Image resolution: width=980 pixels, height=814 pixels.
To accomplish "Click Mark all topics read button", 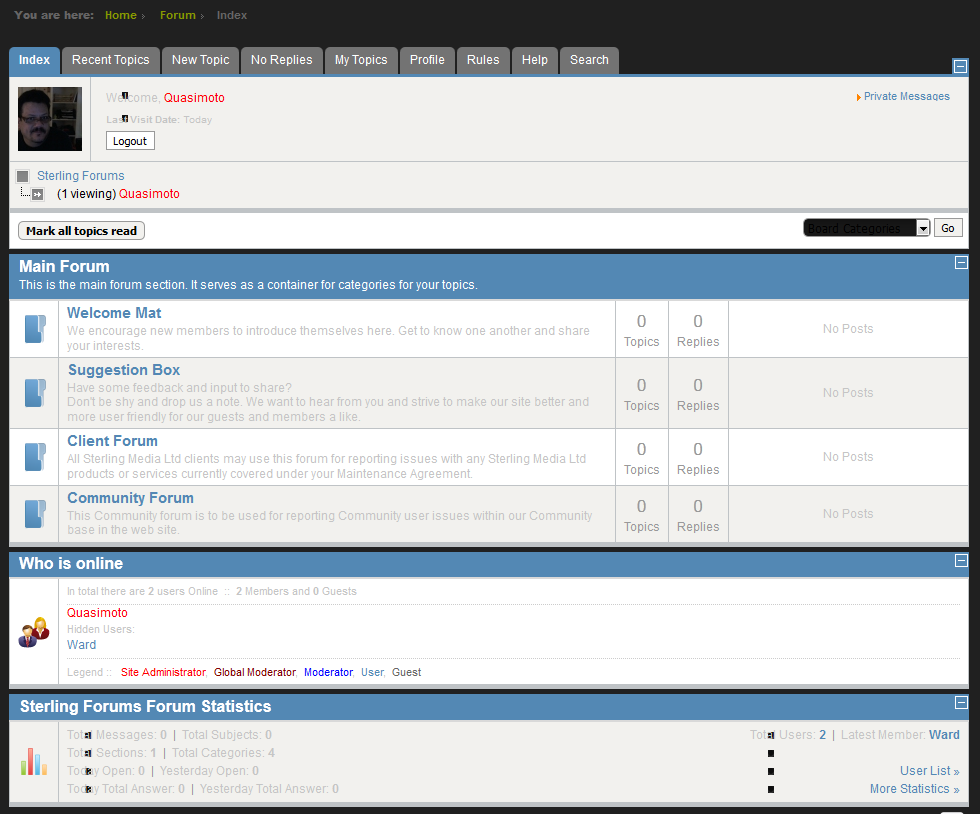I will (x=81, y=231).
